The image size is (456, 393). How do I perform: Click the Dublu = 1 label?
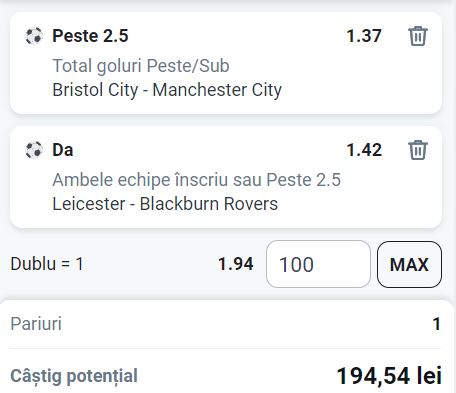(47, 264)
